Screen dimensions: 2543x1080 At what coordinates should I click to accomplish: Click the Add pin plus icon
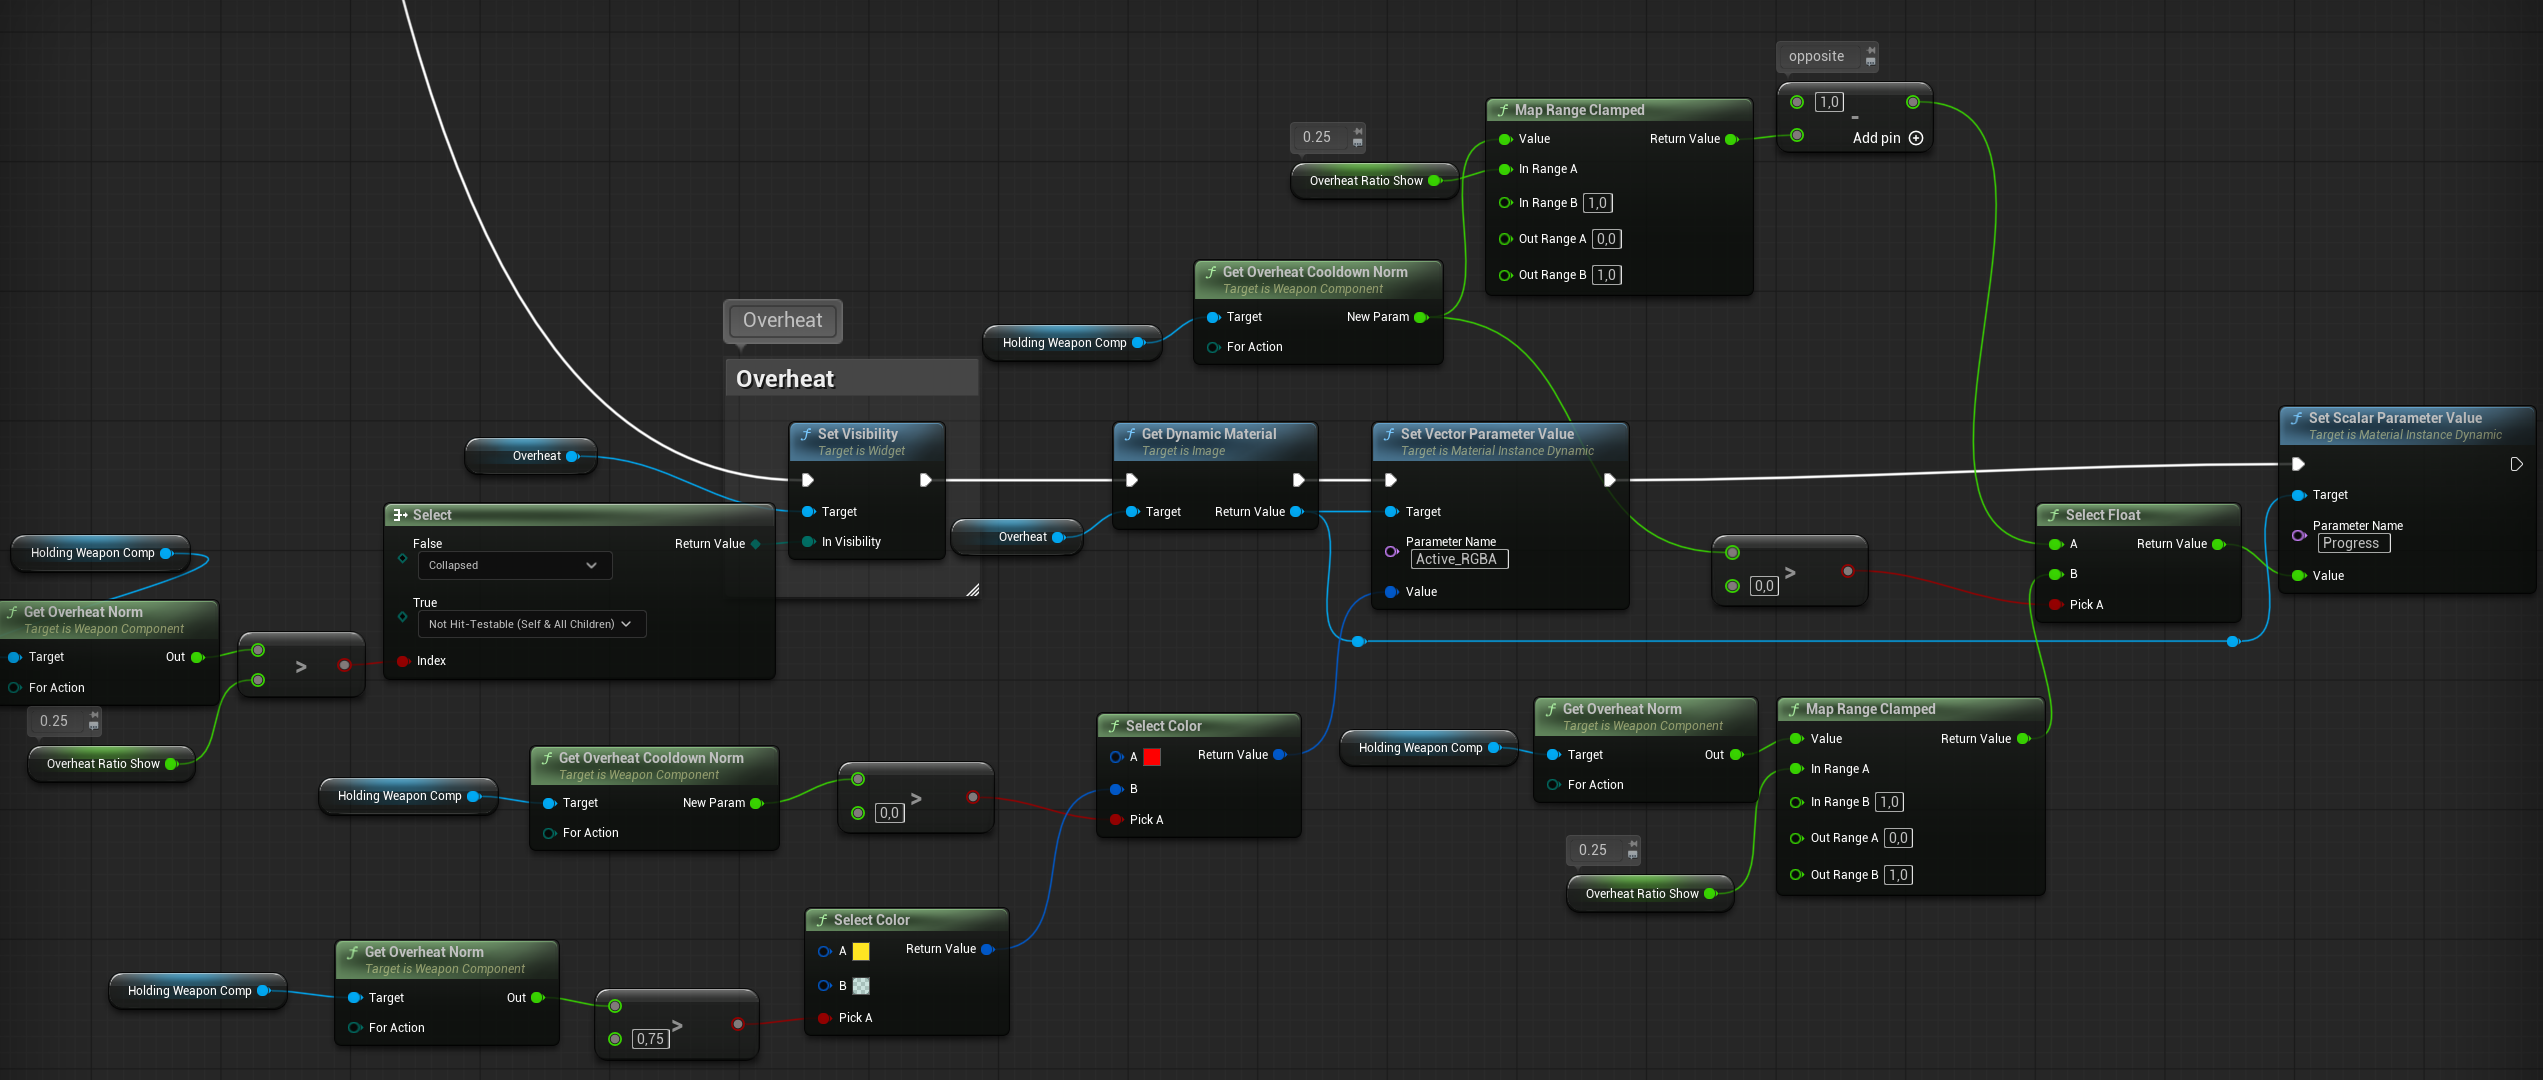(1916, 138)
